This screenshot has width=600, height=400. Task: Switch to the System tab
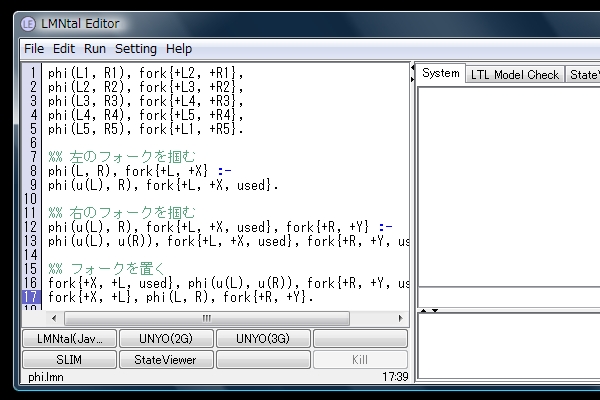[440, 74]
